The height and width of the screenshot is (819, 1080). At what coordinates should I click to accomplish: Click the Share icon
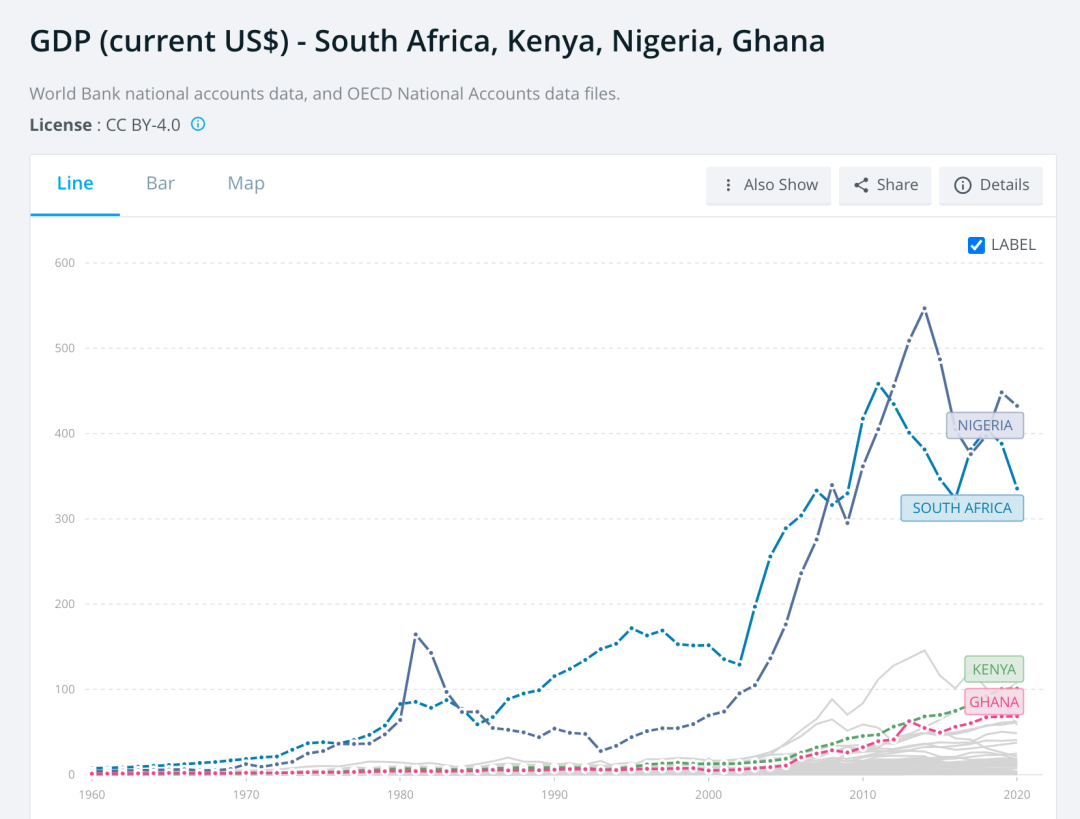861,185
